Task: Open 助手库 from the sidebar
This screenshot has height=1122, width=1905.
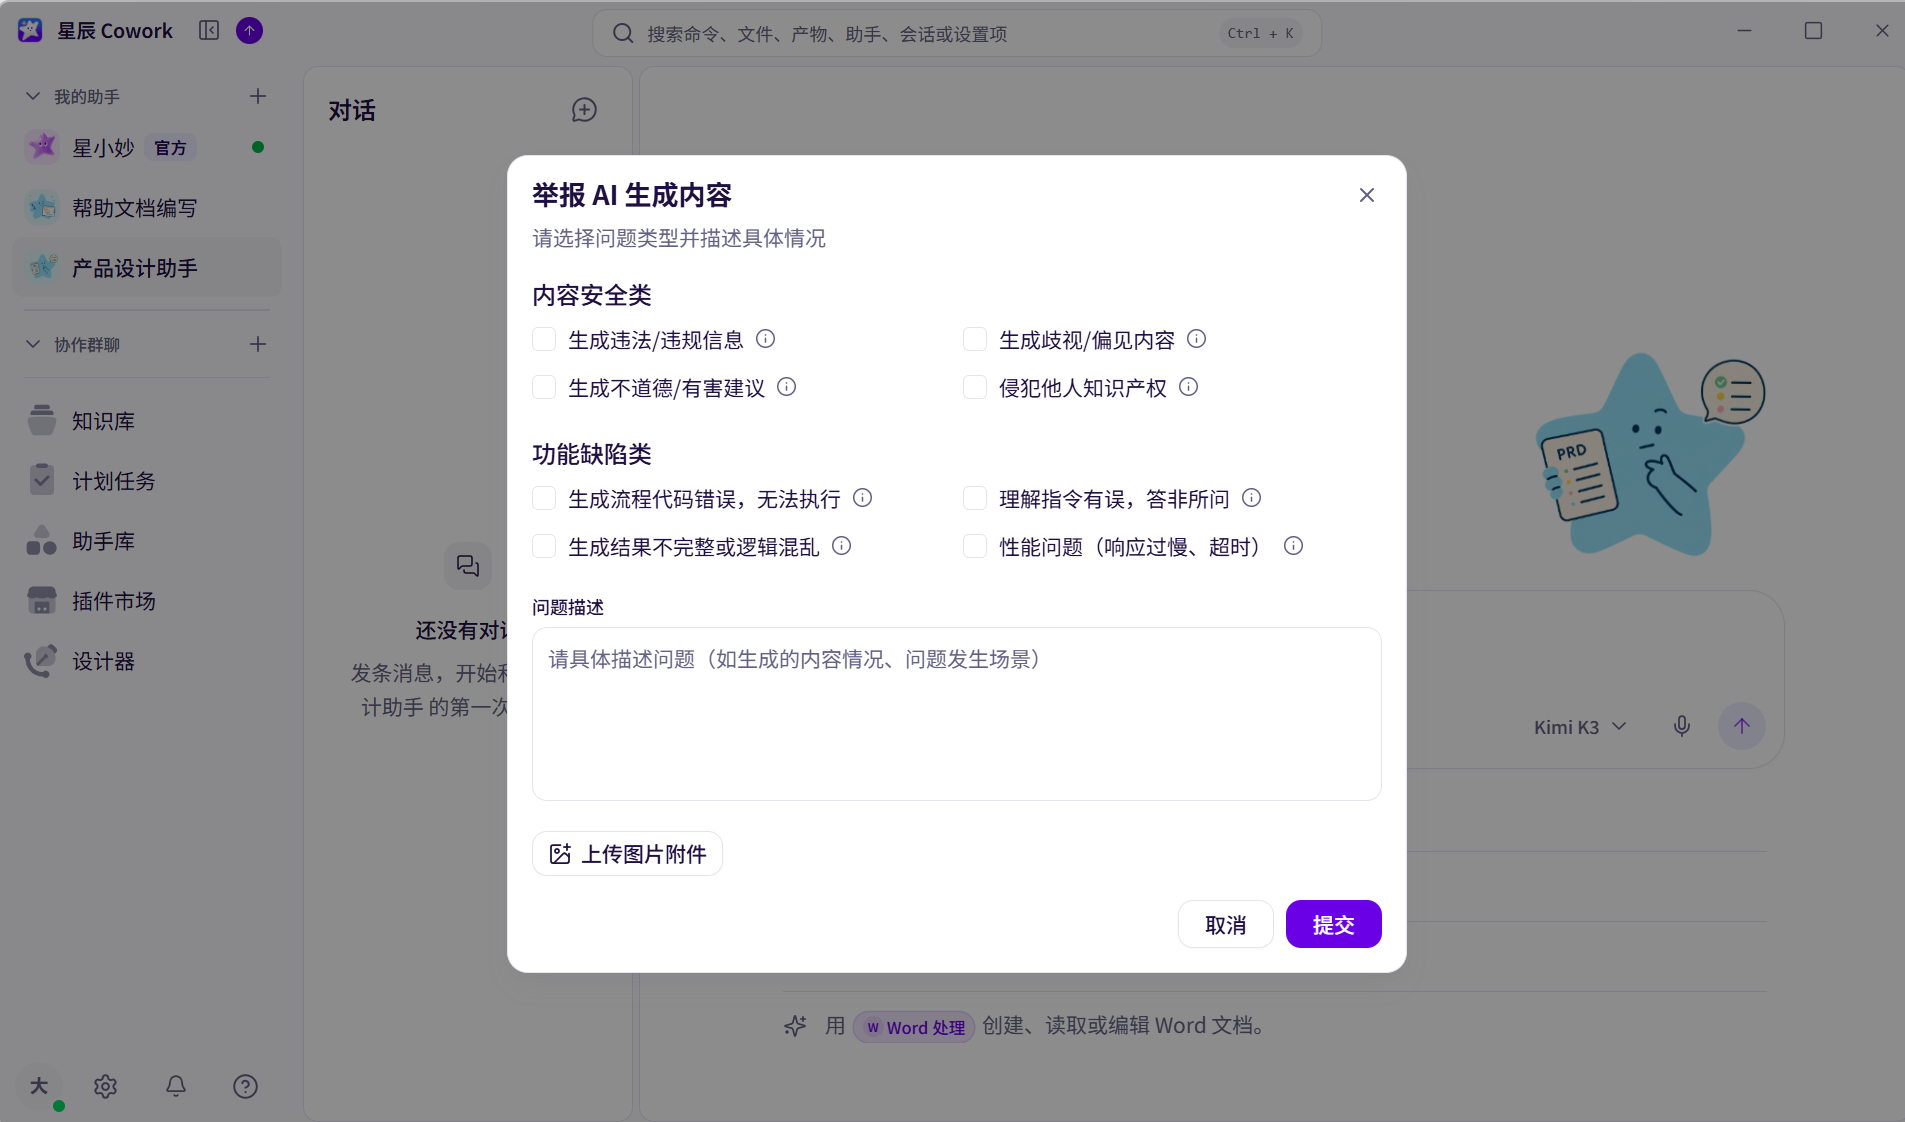Action: [147, 541]
